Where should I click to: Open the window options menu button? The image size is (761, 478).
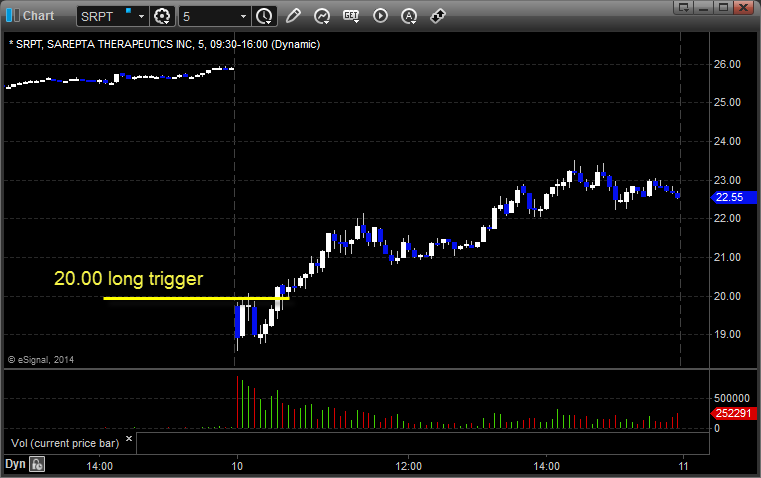[684, 7]
